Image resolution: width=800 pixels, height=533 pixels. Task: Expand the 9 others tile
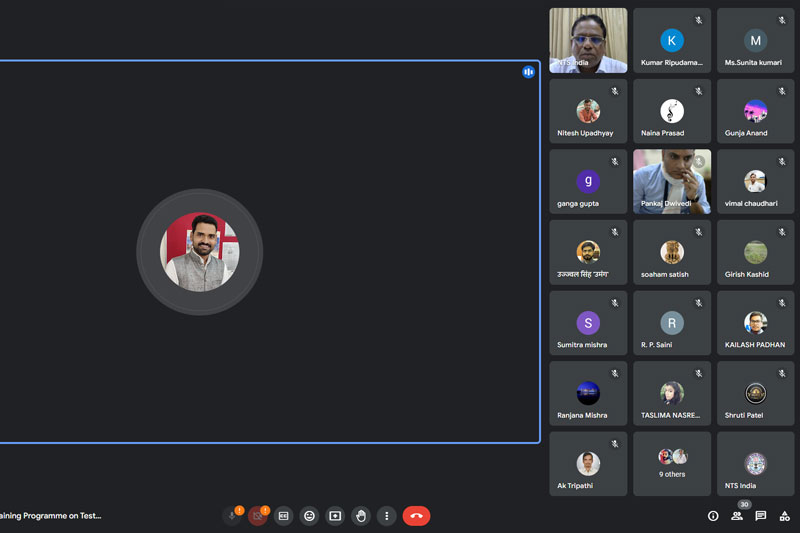tap(671, 464)
